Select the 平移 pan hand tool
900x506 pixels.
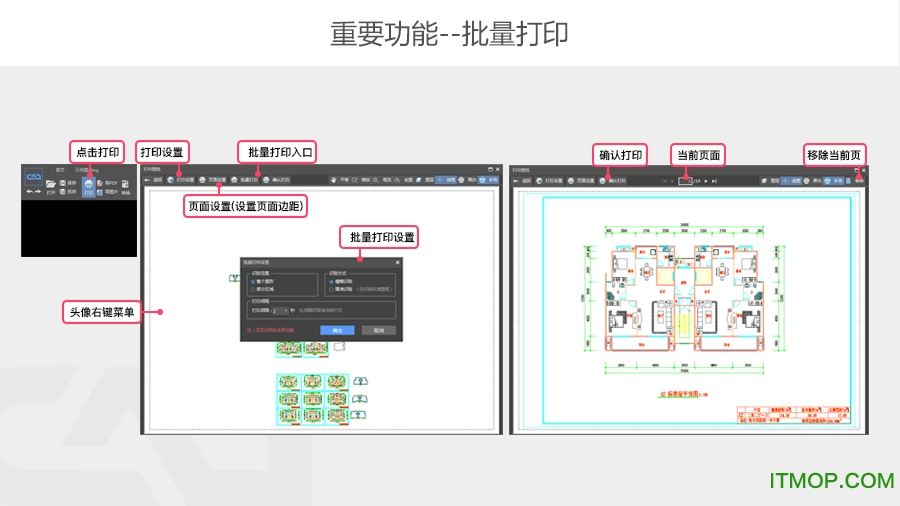point(339,180)
